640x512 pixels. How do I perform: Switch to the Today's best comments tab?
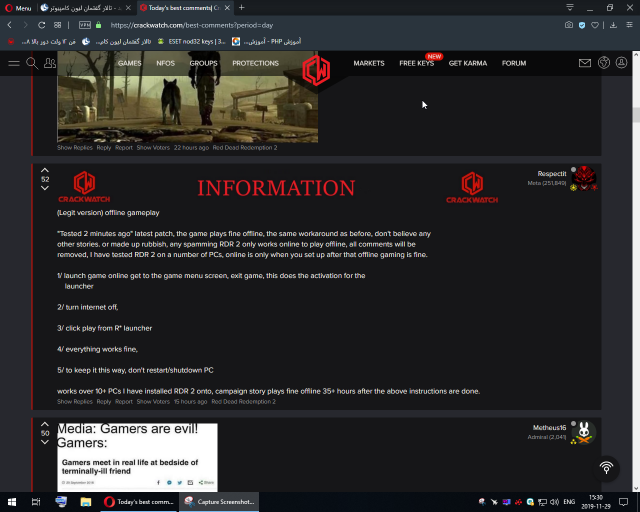point(183,7)
